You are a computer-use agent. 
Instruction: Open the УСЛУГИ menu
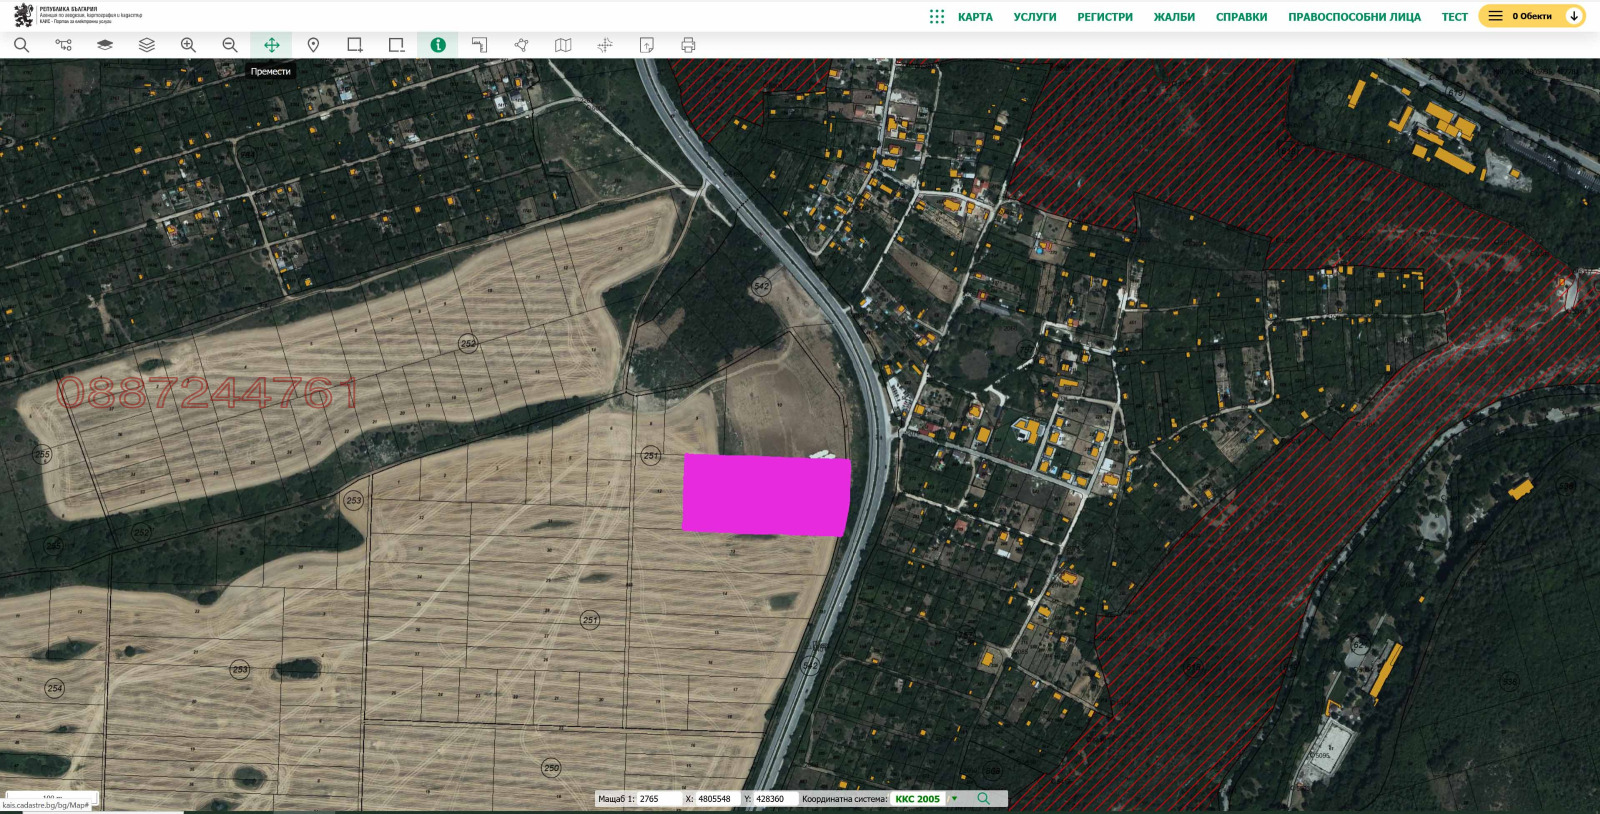(x=1034, y=17)
